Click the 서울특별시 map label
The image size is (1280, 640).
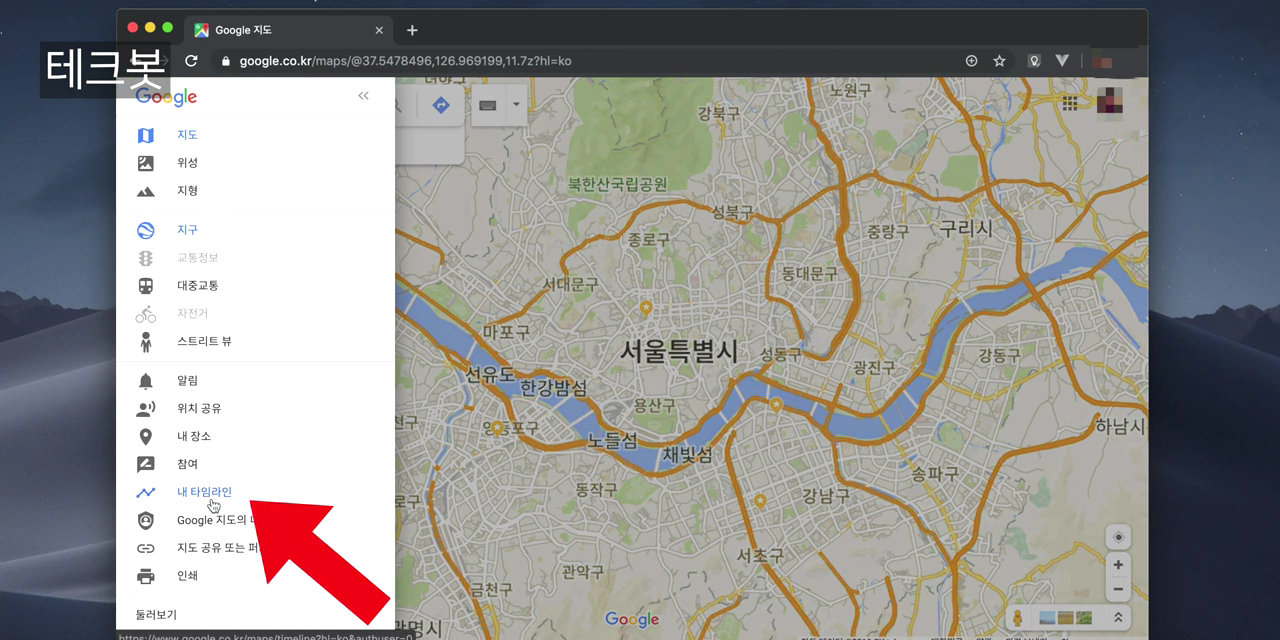[x=679, y=351]
